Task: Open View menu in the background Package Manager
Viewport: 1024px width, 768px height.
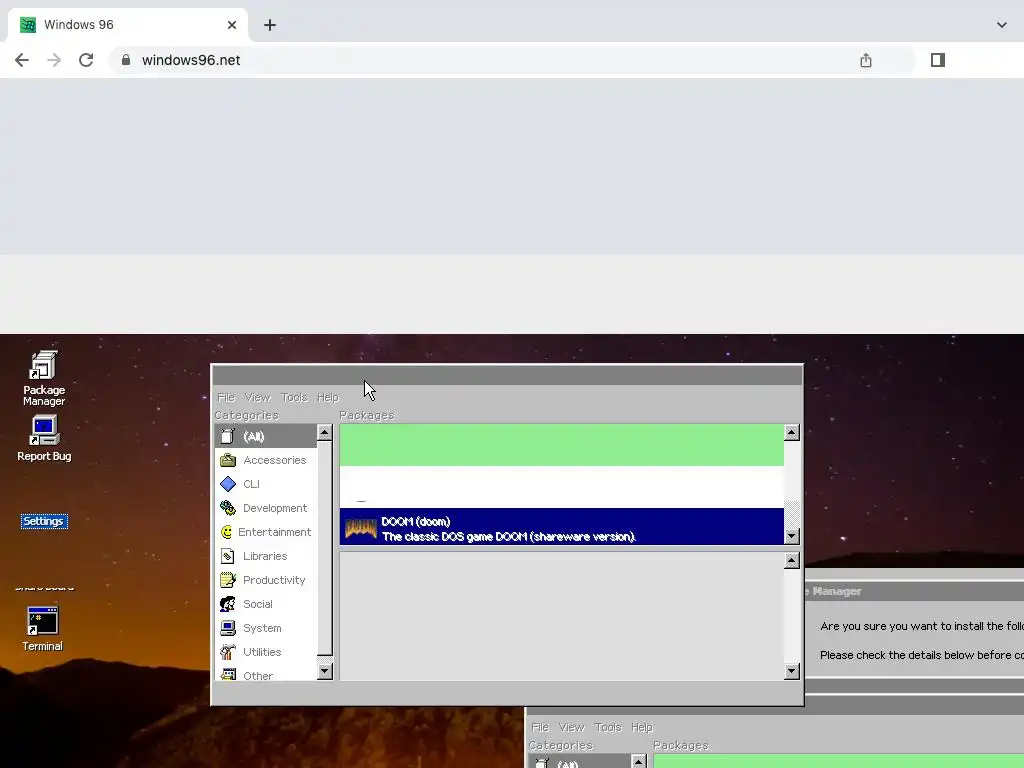Action: [x=571, y=727]
